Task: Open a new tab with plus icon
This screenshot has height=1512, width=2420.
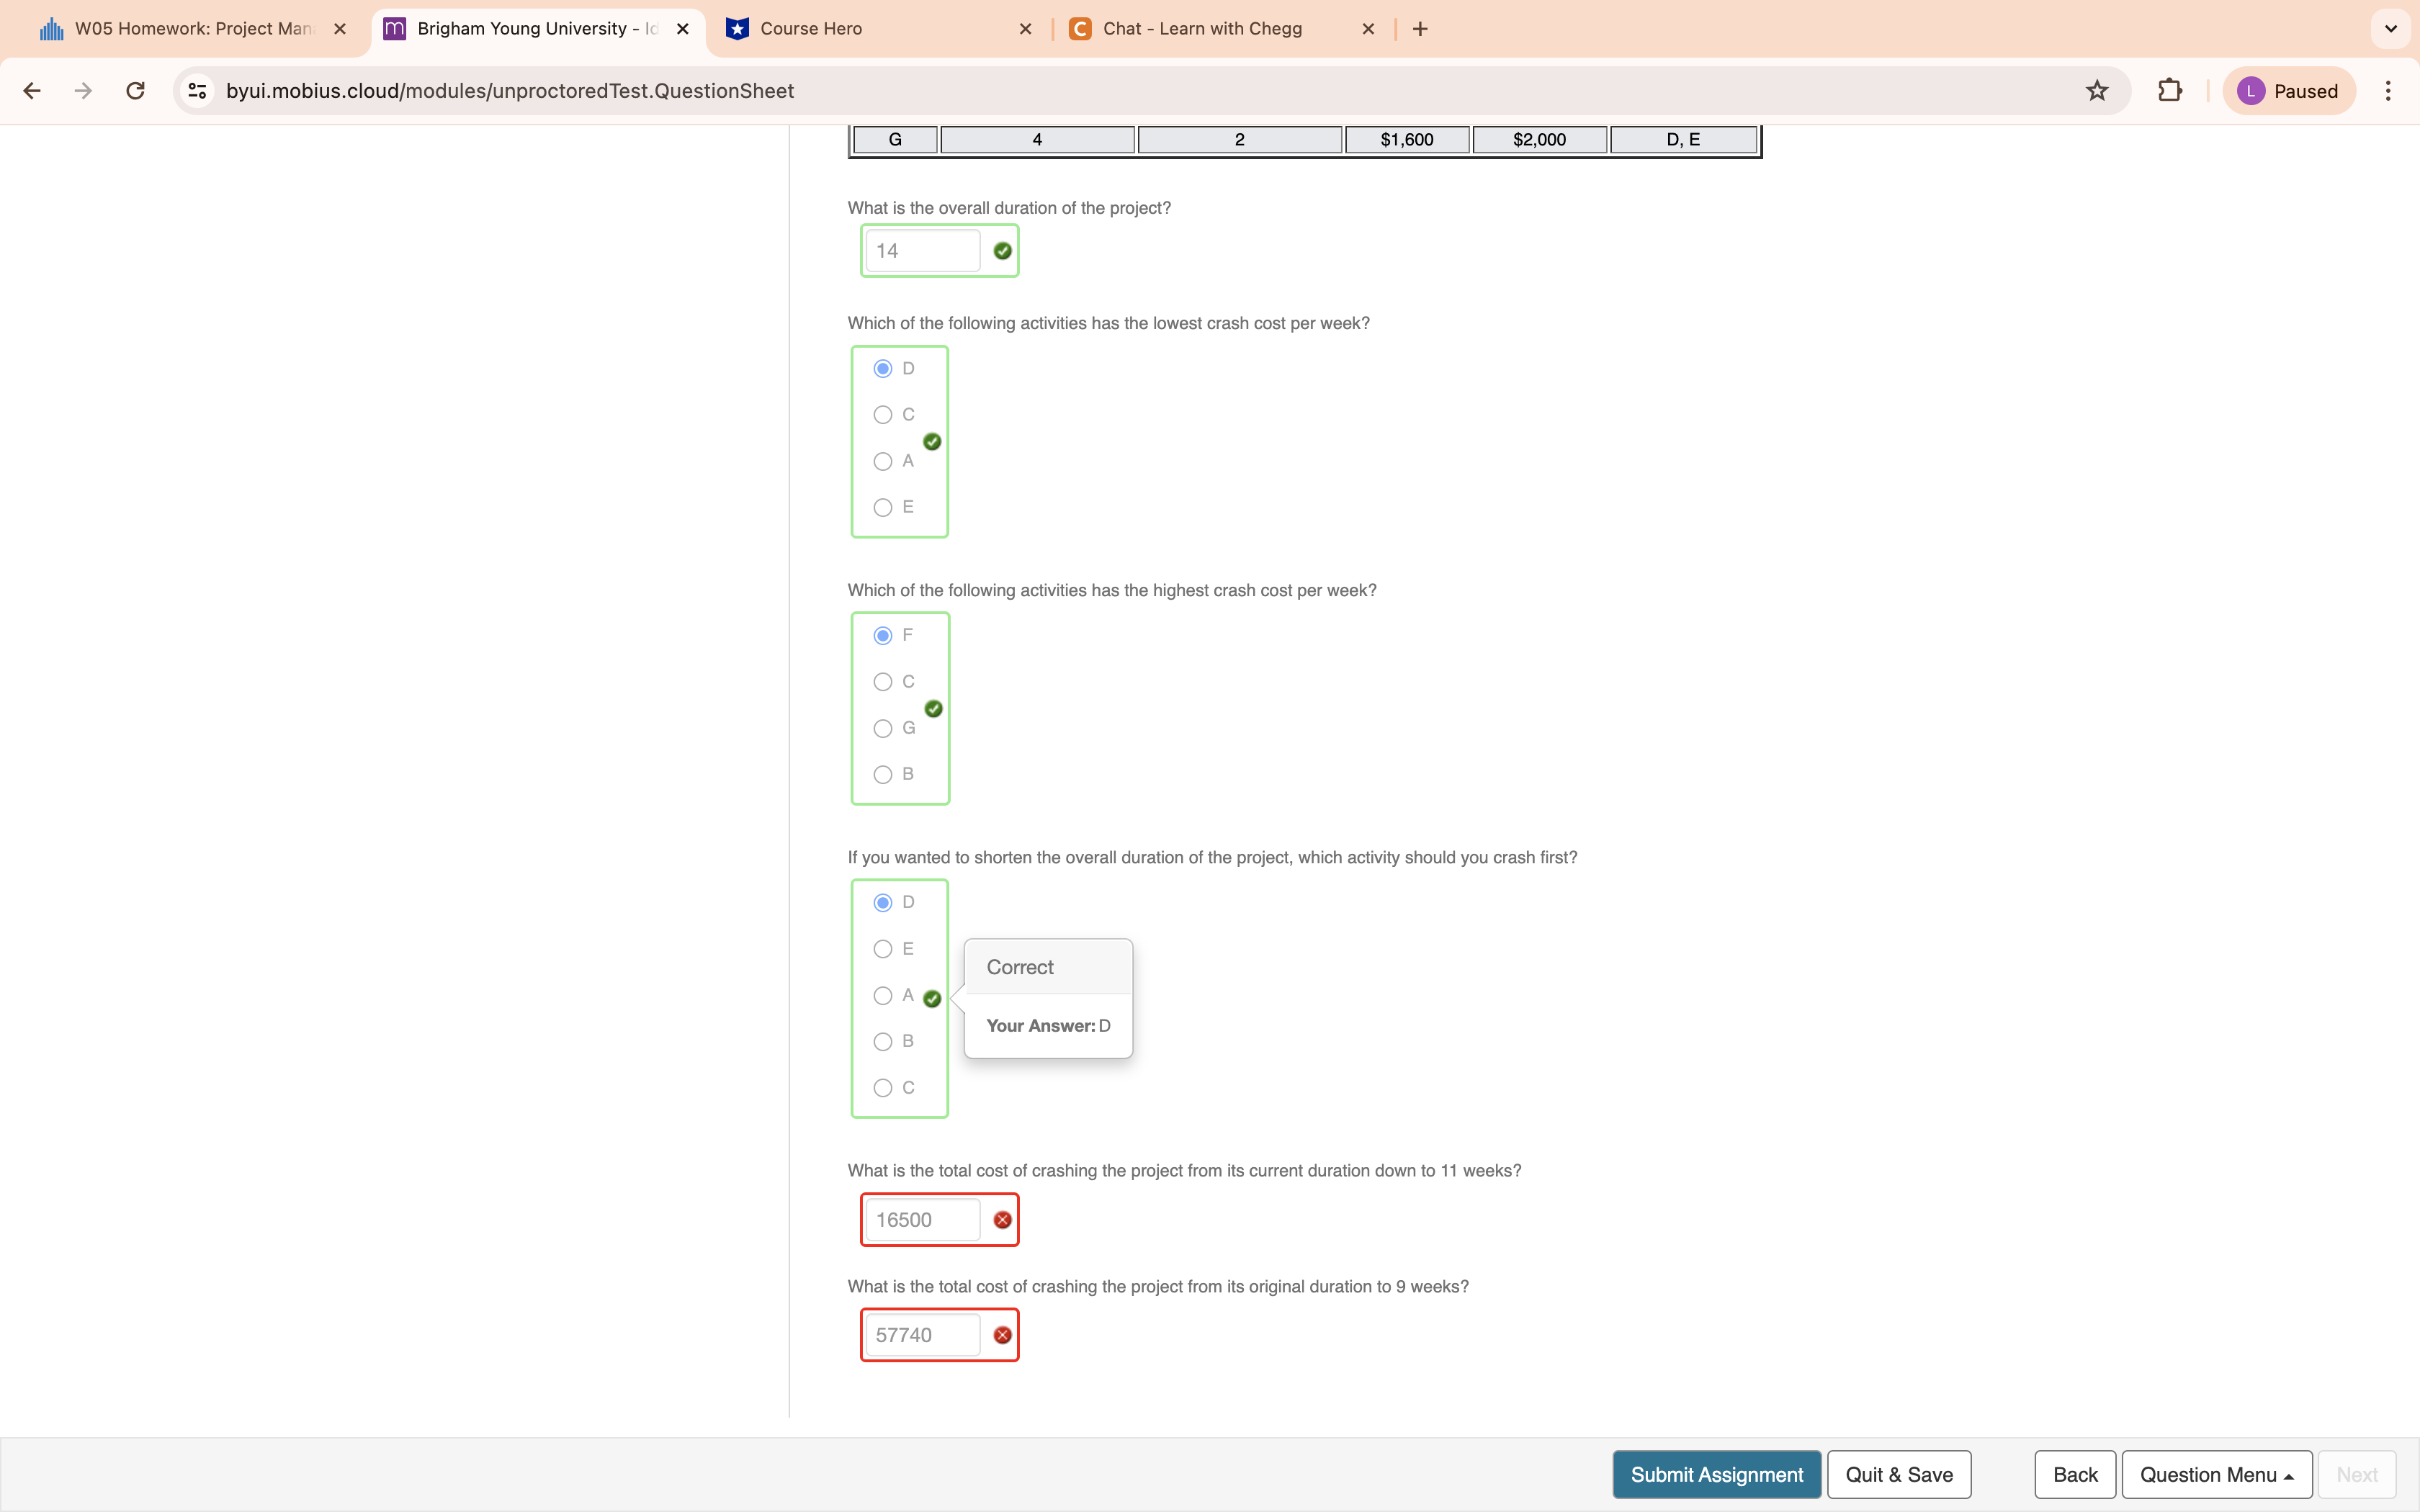Action: (1420, 29)
